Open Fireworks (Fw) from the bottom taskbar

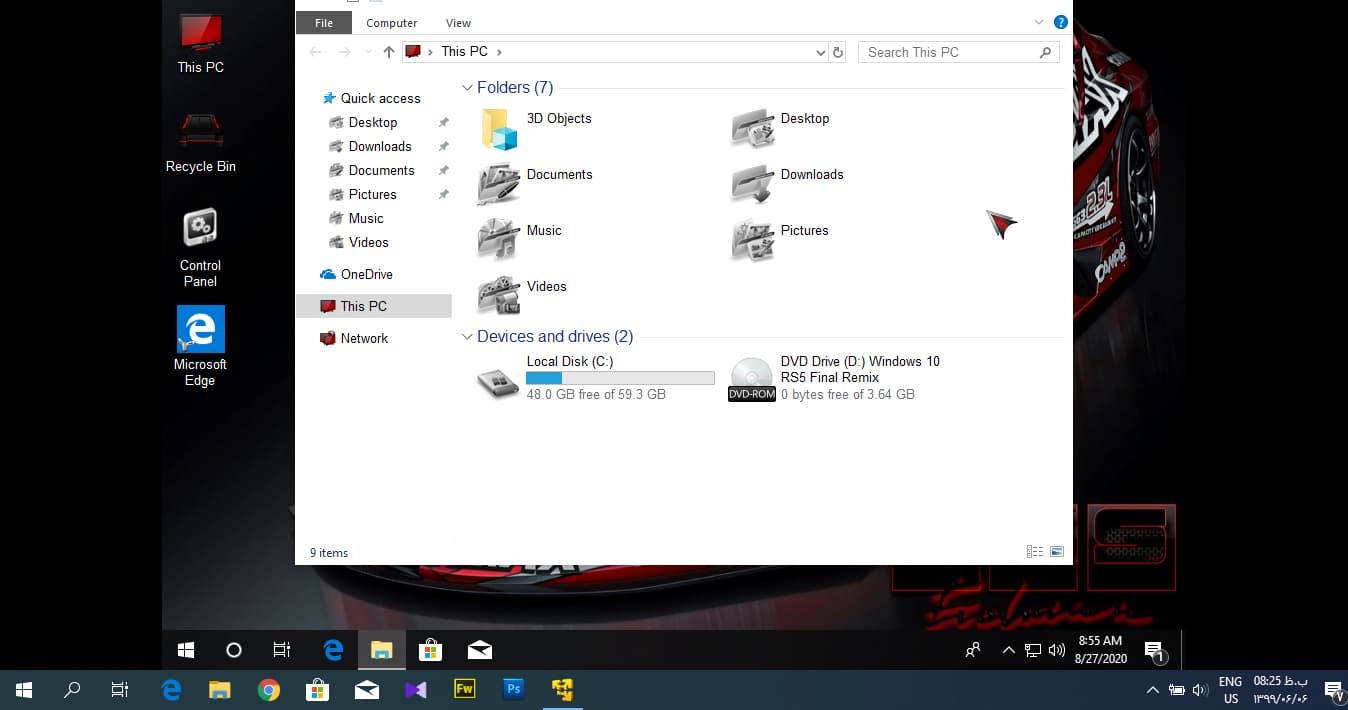[464, 689]
